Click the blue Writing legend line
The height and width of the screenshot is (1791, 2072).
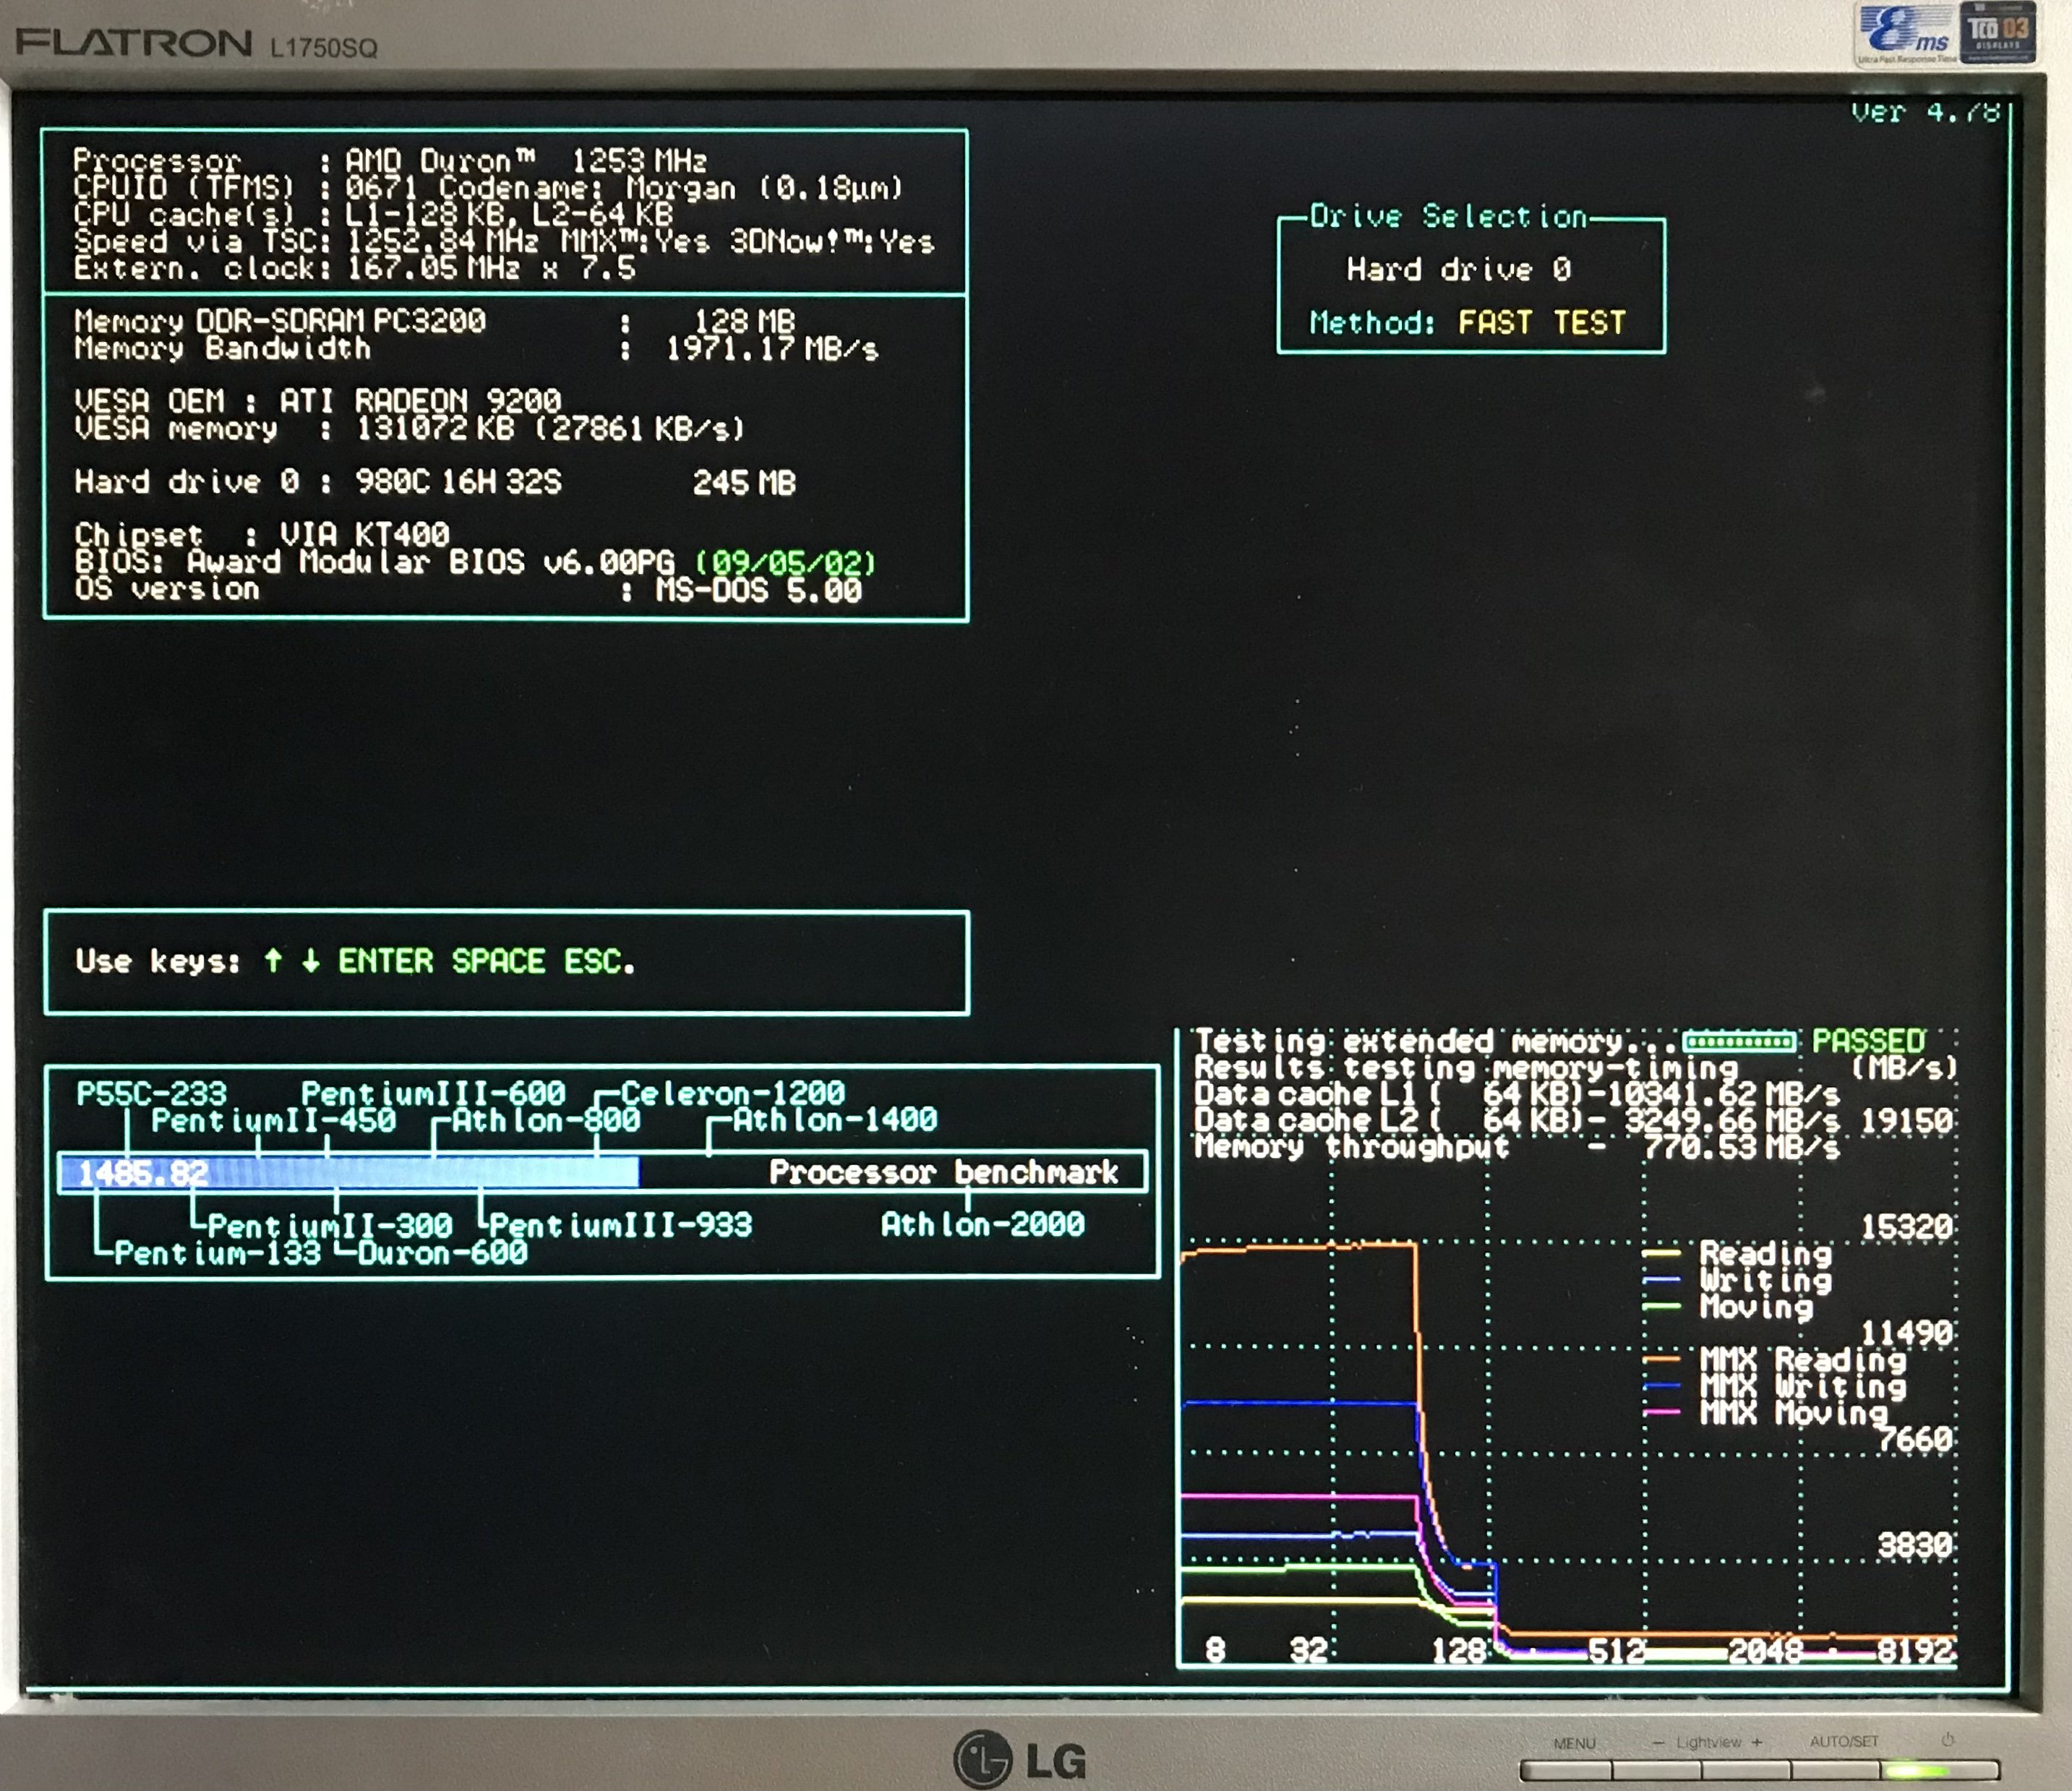point(1662,1279)
